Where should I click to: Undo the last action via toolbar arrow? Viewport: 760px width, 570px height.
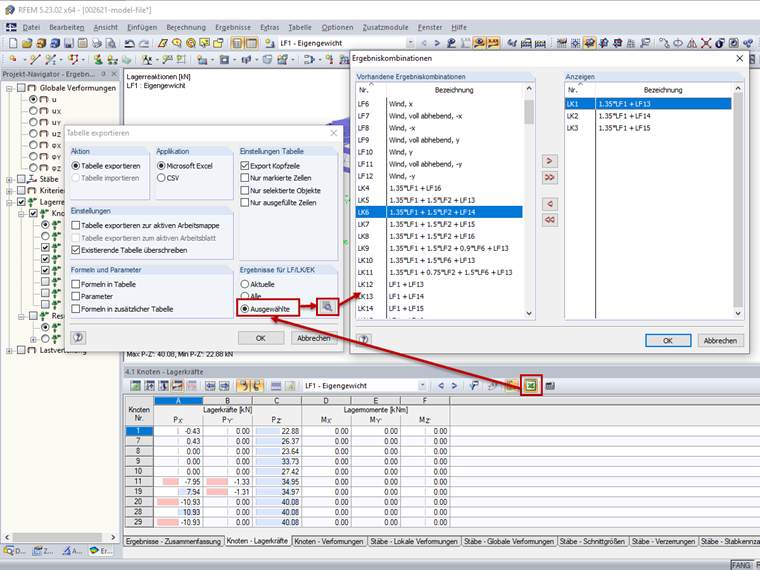(x=129, y=43)
